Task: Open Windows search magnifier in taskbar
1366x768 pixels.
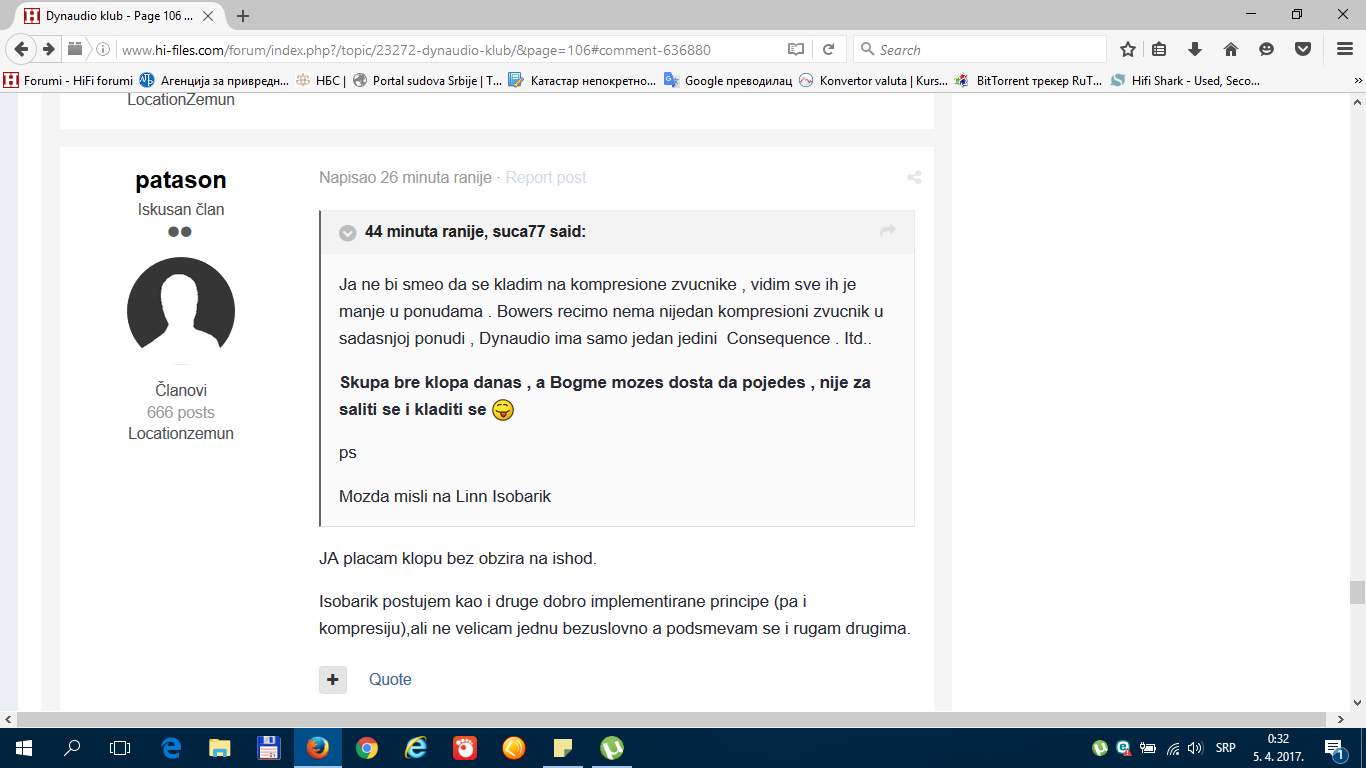Action: pyautogui.click(x=72, y=748)
